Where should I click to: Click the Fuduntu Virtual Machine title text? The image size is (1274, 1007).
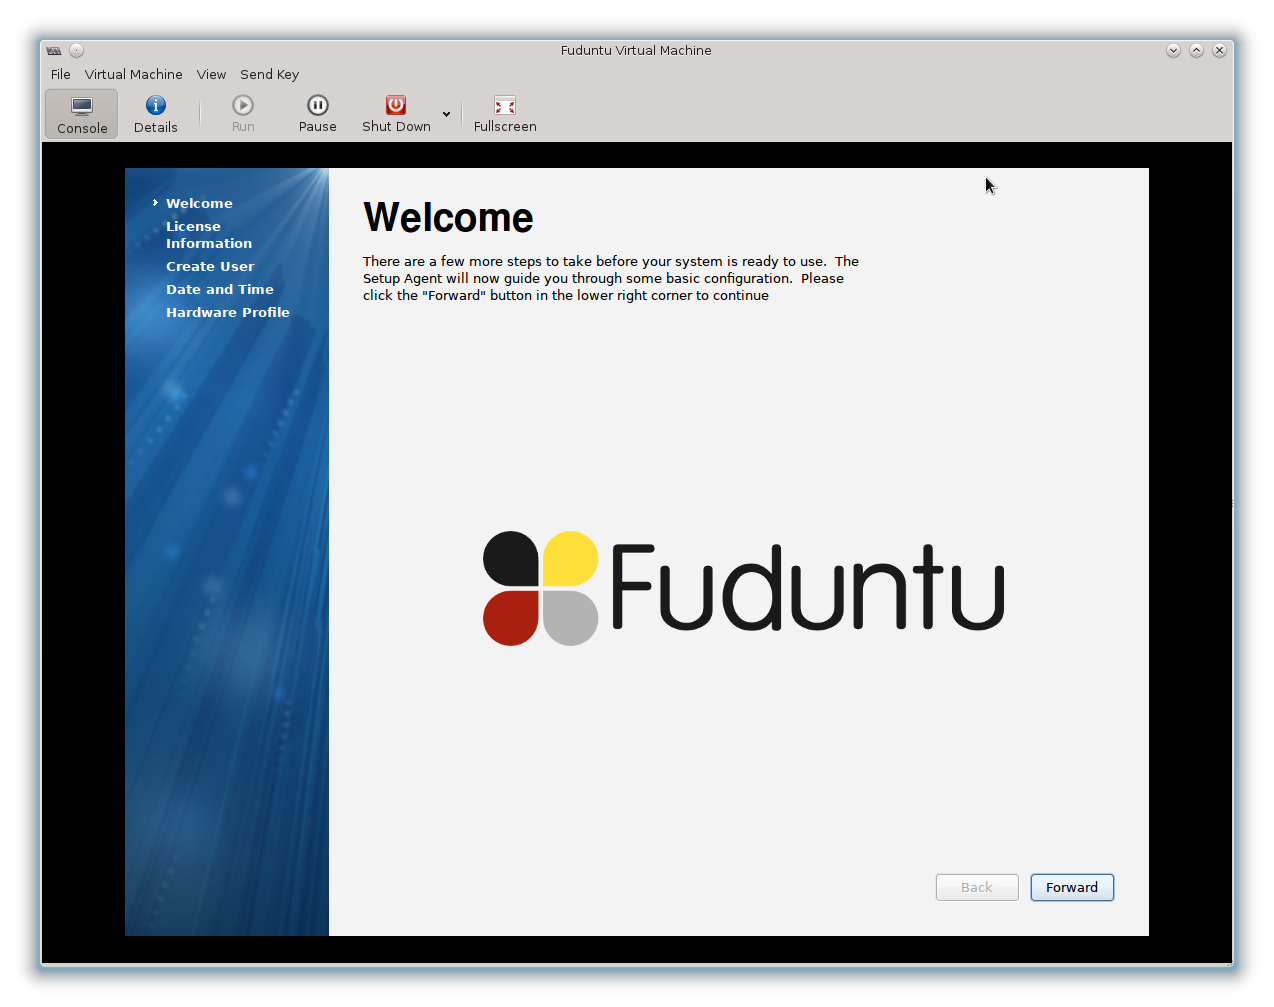(x=636, y=50)
